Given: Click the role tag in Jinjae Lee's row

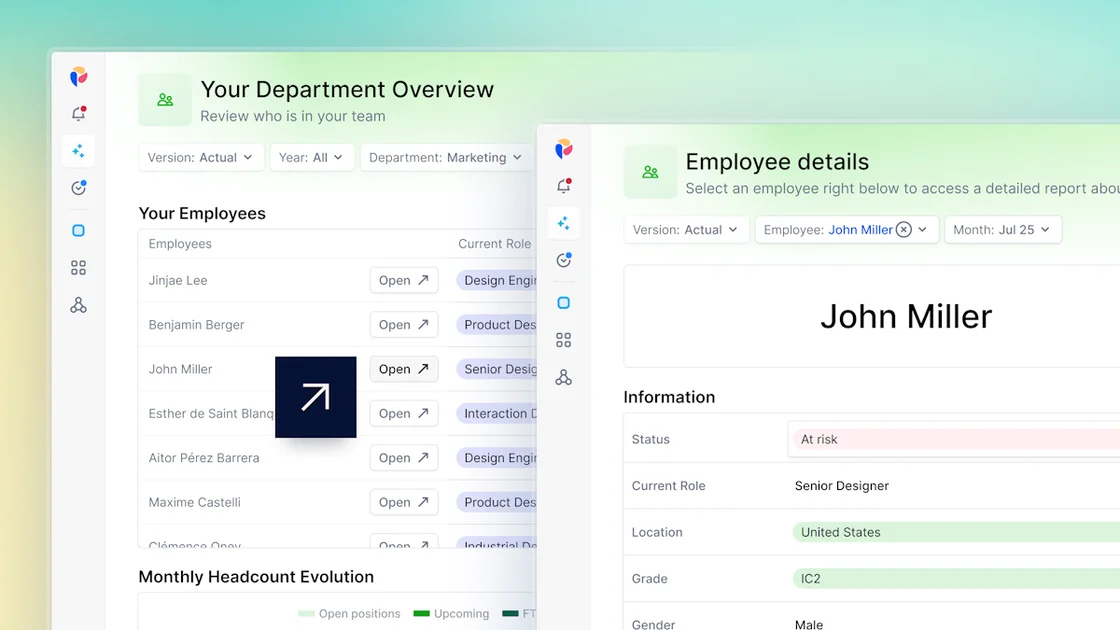Looking at the screenshot, I should point(497,280).
